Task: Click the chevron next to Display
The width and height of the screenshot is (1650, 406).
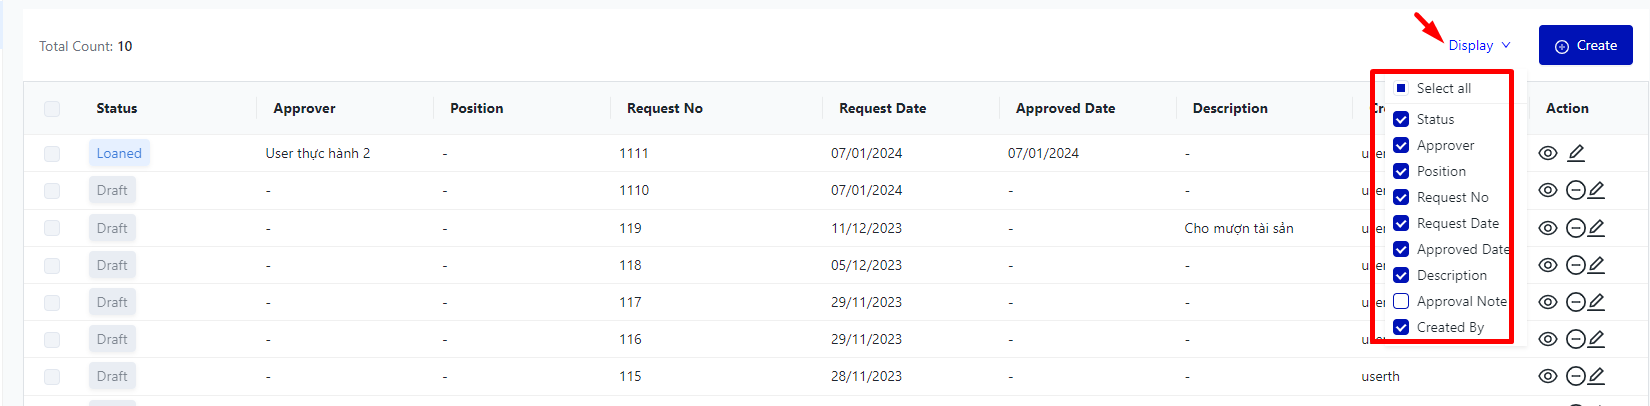Action: [x=1506, y=45]
